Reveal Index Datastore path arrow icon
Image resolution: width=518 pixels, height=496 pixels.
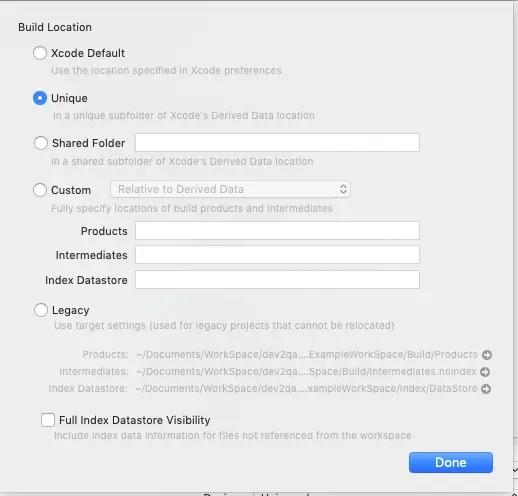tap(486, 389)
